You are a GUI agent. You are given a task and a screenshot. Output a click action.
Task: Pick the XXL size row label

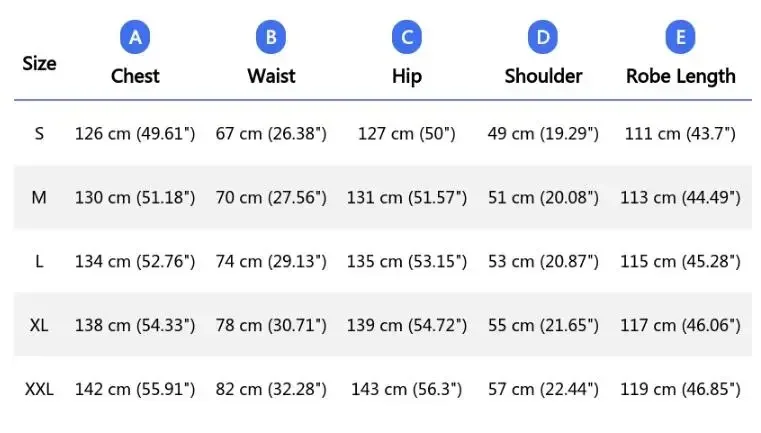[x=39, y=389]
